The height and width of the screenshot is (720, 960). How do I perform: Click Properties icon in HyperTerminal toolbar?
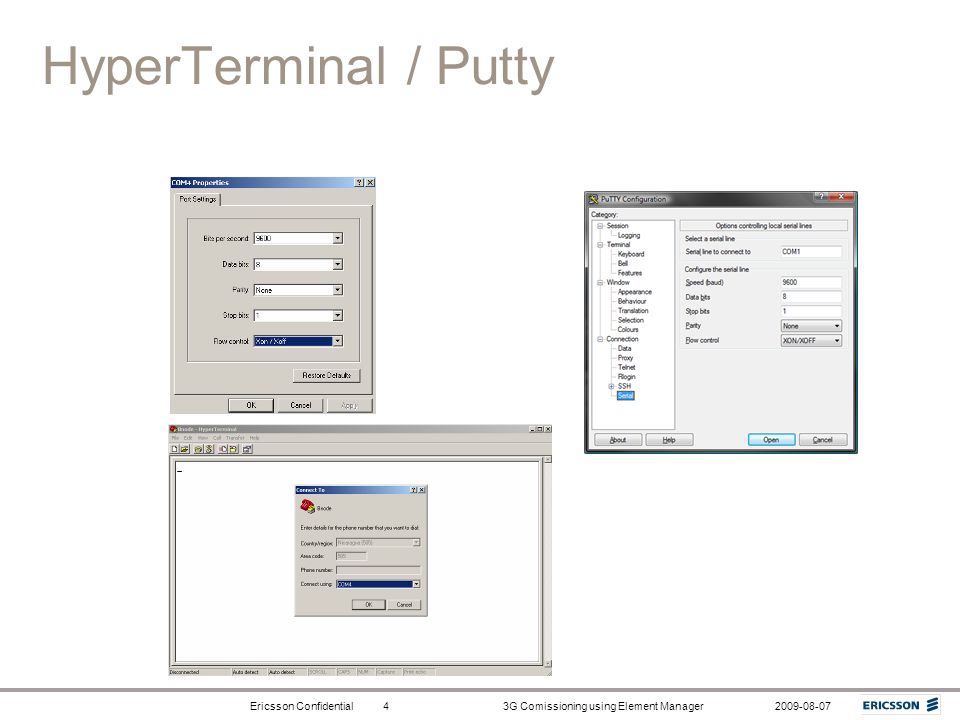(x=247, y=449)
